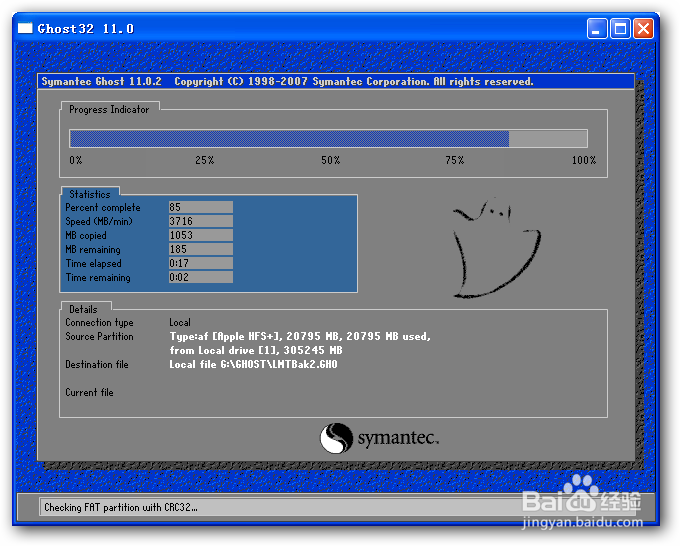This screenshot has width=680, height=546.
Task: Click the Speed (MB/min) label
Action: 99,222
